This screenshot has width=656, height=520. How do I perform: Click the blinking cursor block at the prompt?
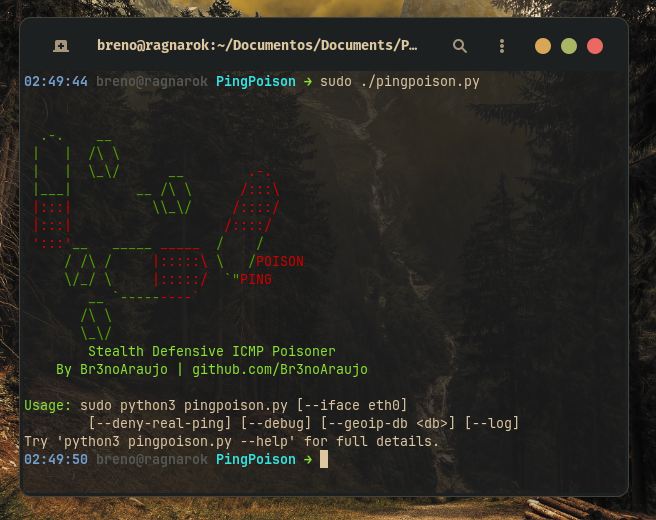pos(324,459)
